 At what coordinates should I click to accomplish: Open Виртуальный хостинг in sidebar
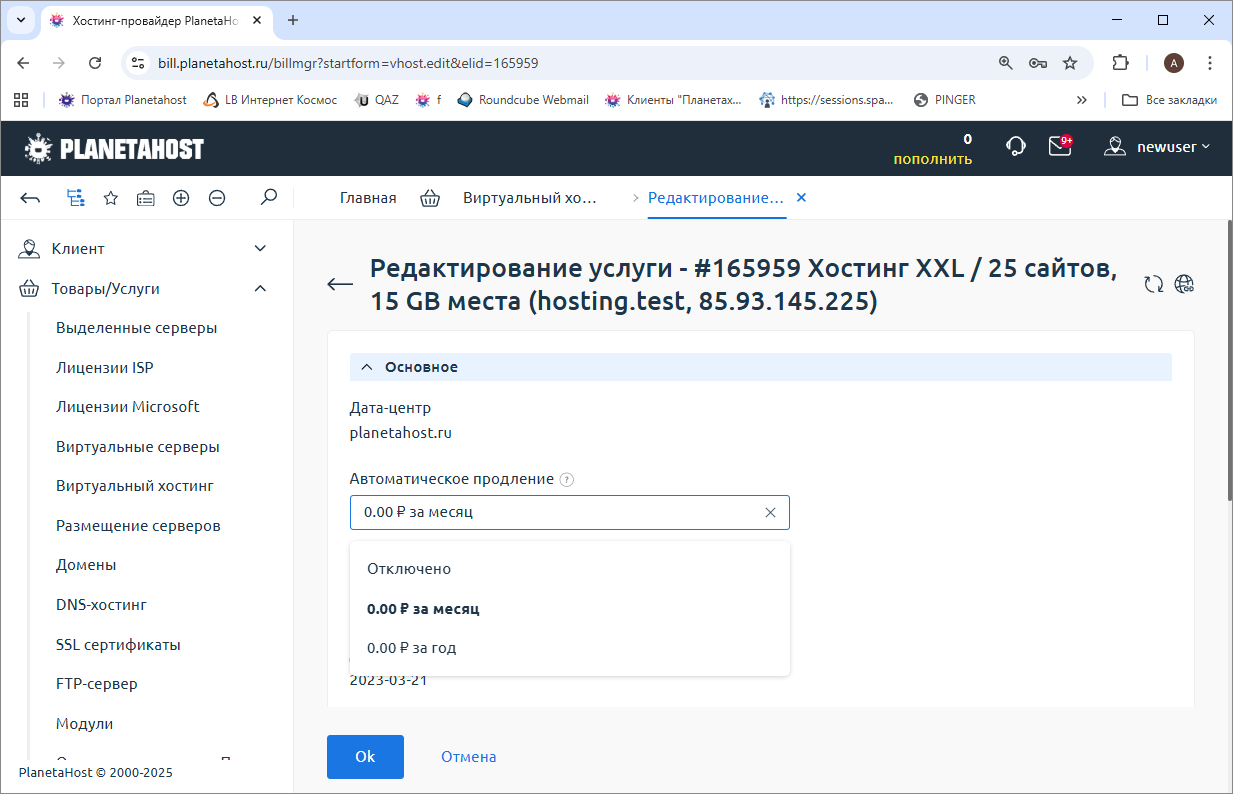pyautogui.click(x=135, y=486)
